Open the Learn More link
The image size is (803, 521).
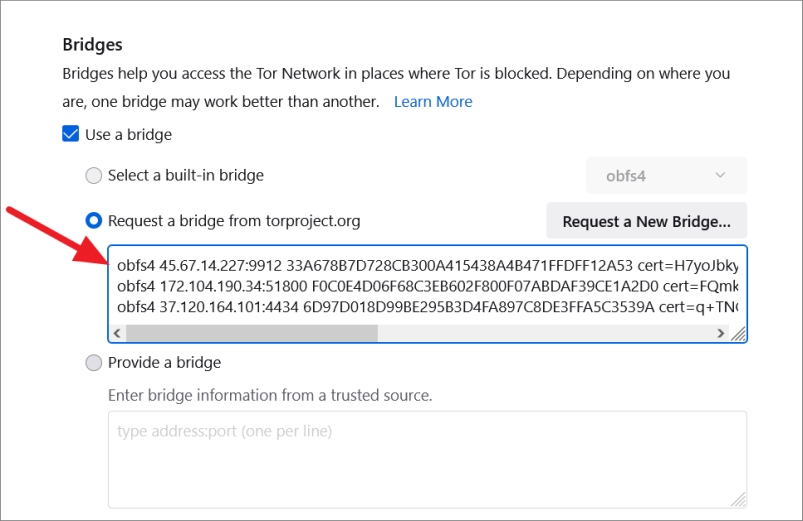pos(433,102)
